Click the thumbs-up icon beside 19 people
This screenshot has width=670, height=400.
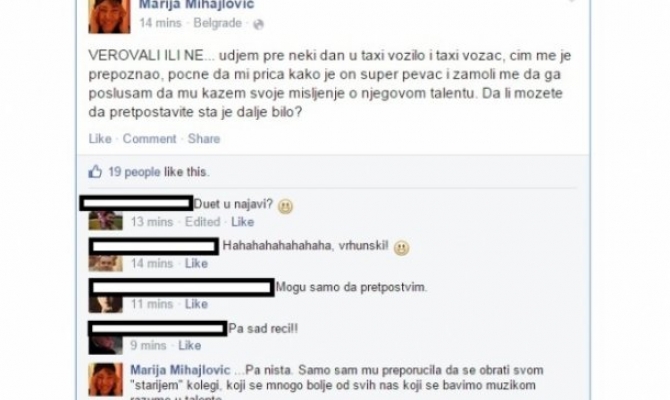point(95,172)
